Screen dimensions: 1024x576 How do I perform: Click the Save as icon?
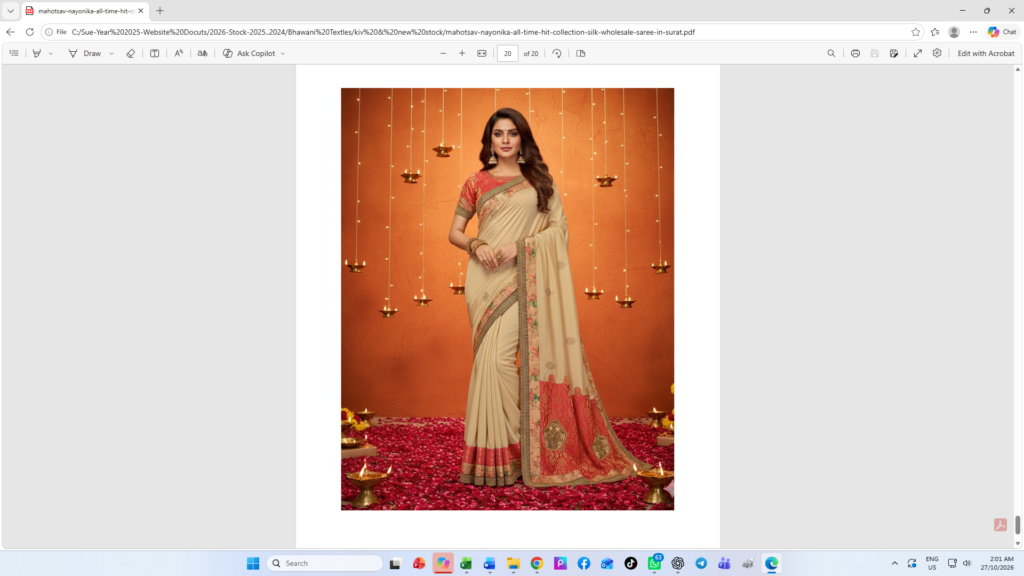tap(894, 54)
